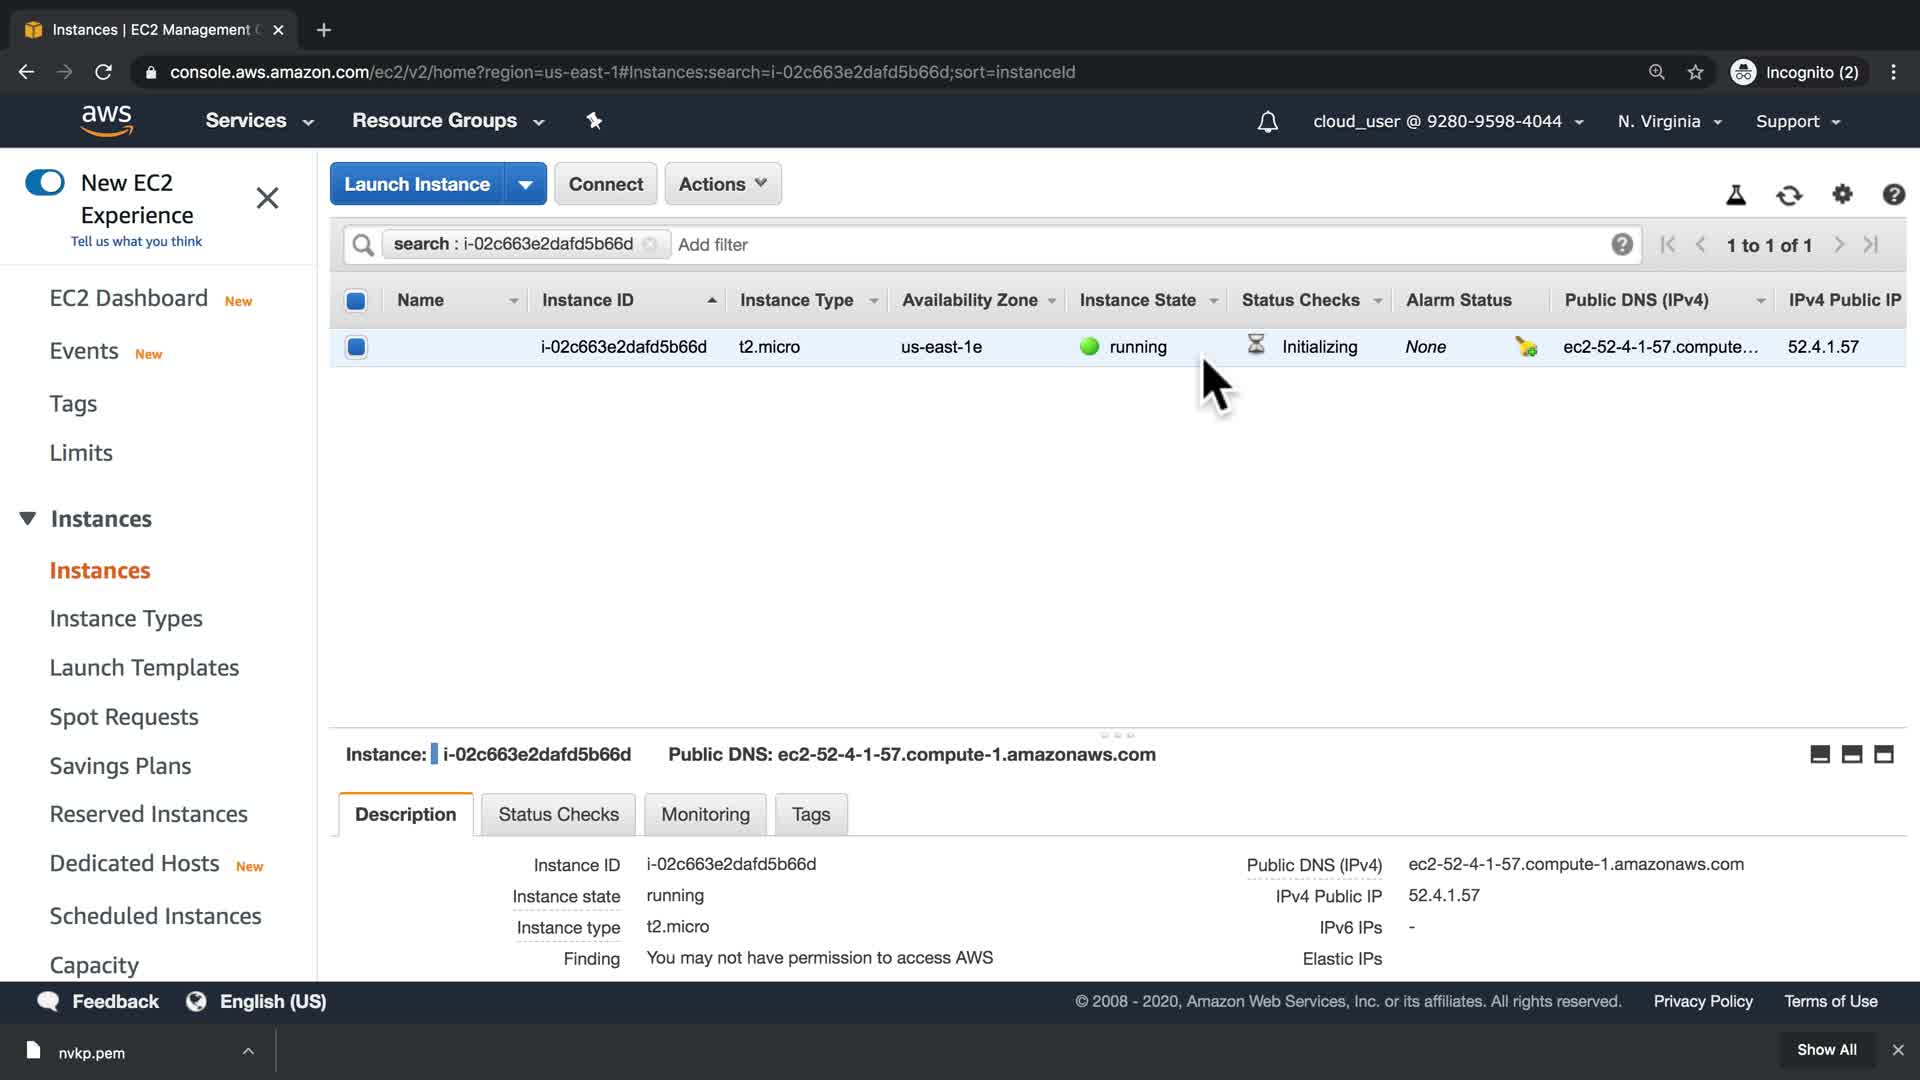Open Launch Templates in sidebar
Image resolution: width=1920 pixels, height=1080 pixels.
coord(144,667)
